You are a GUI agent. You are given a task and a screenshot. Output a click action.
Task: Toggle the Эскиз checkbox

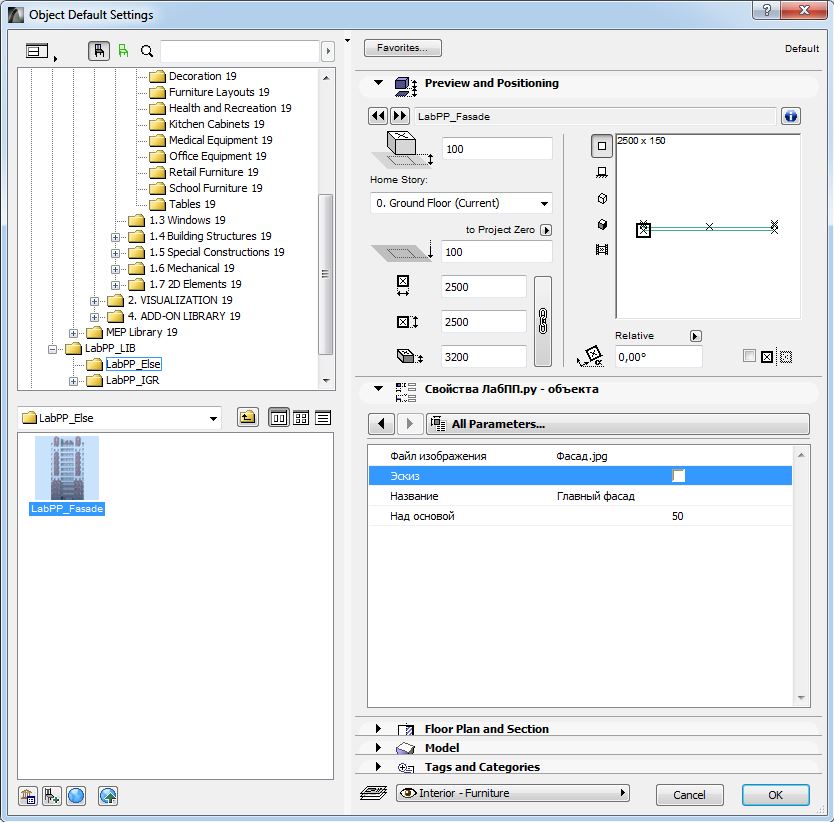point(678,476)
